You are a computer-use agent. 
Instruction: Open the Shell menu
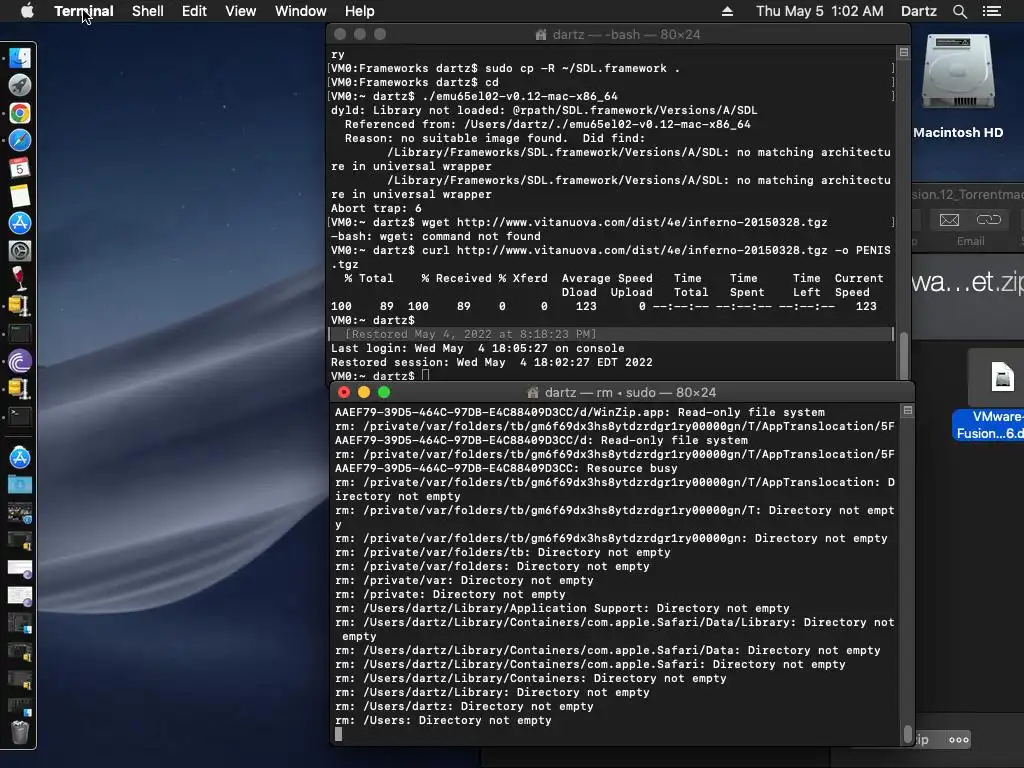tap(148, 11)
